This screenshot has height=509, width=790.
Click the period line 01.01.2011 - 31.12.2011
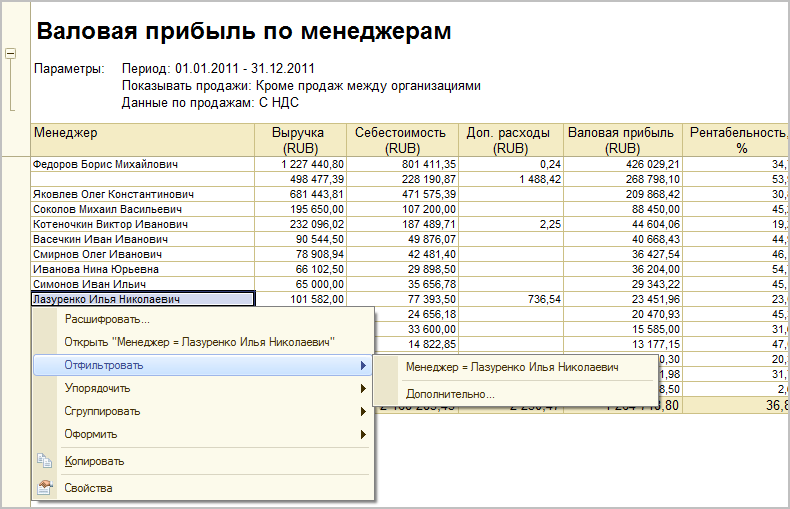218,69
